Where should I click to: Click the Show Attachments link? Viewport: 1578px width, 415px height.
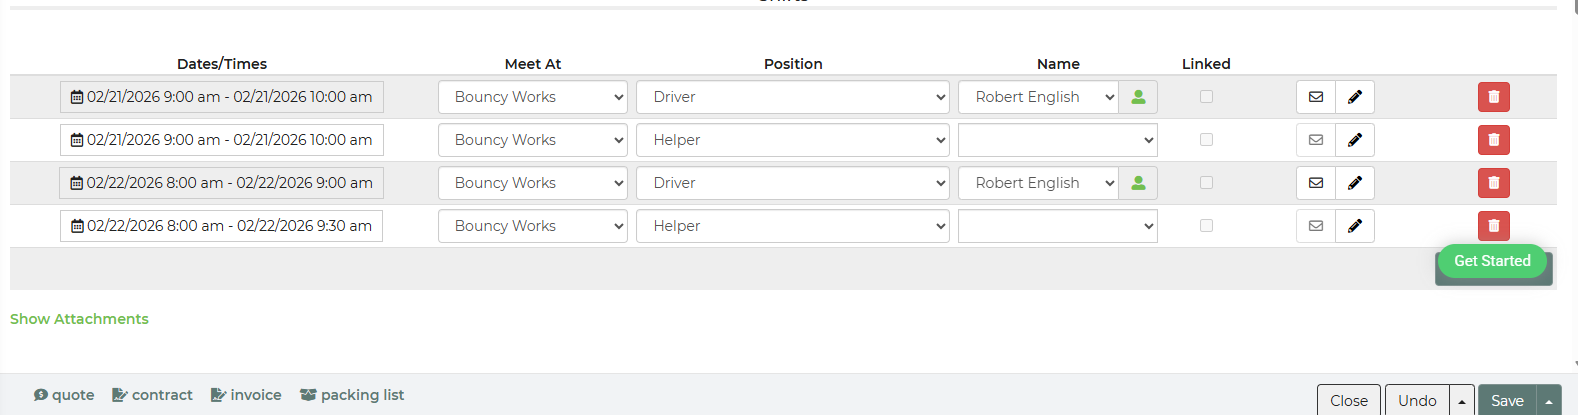point(79,319)
